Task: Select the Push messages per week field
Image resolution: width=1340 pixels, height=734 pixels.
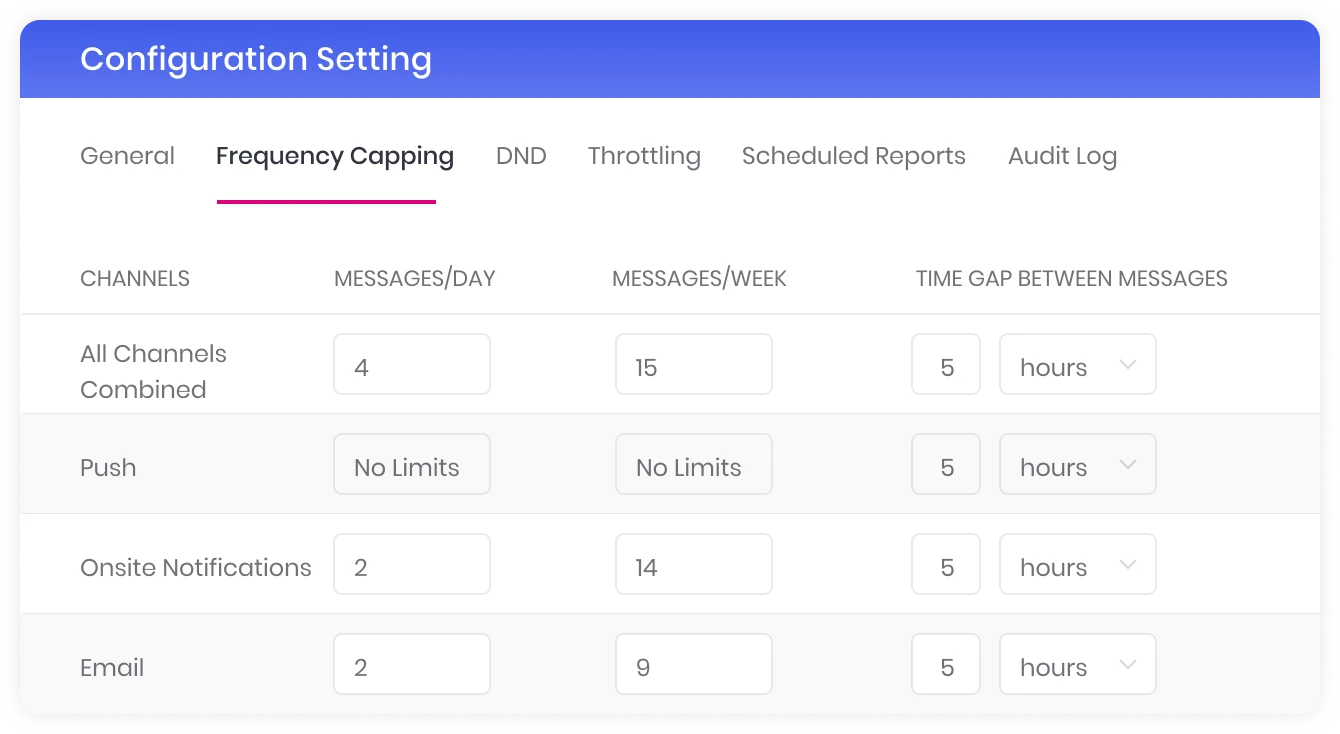Action: click(x=693, y=465)
